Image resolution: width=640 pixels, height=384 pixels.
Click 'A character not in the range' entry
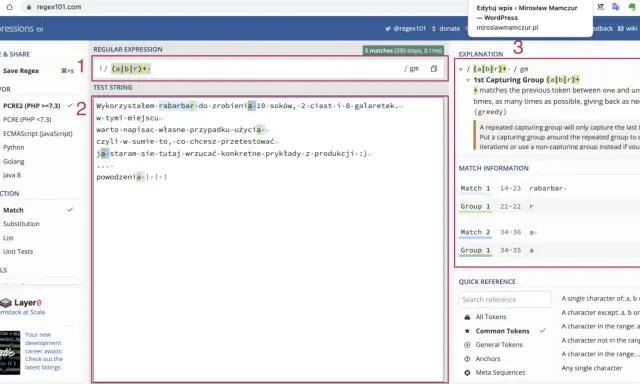600,340
